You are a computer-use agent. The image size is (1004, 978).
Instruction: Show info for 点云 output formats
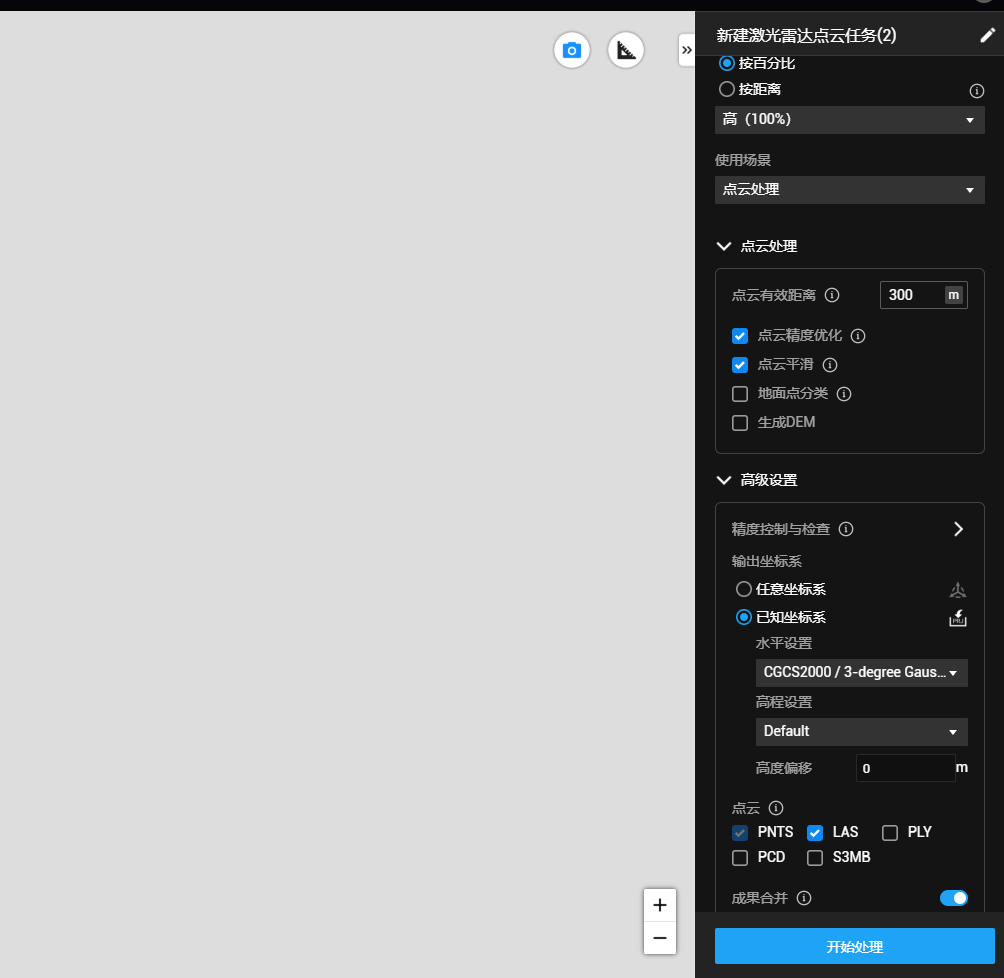click(x=775, y=808)
